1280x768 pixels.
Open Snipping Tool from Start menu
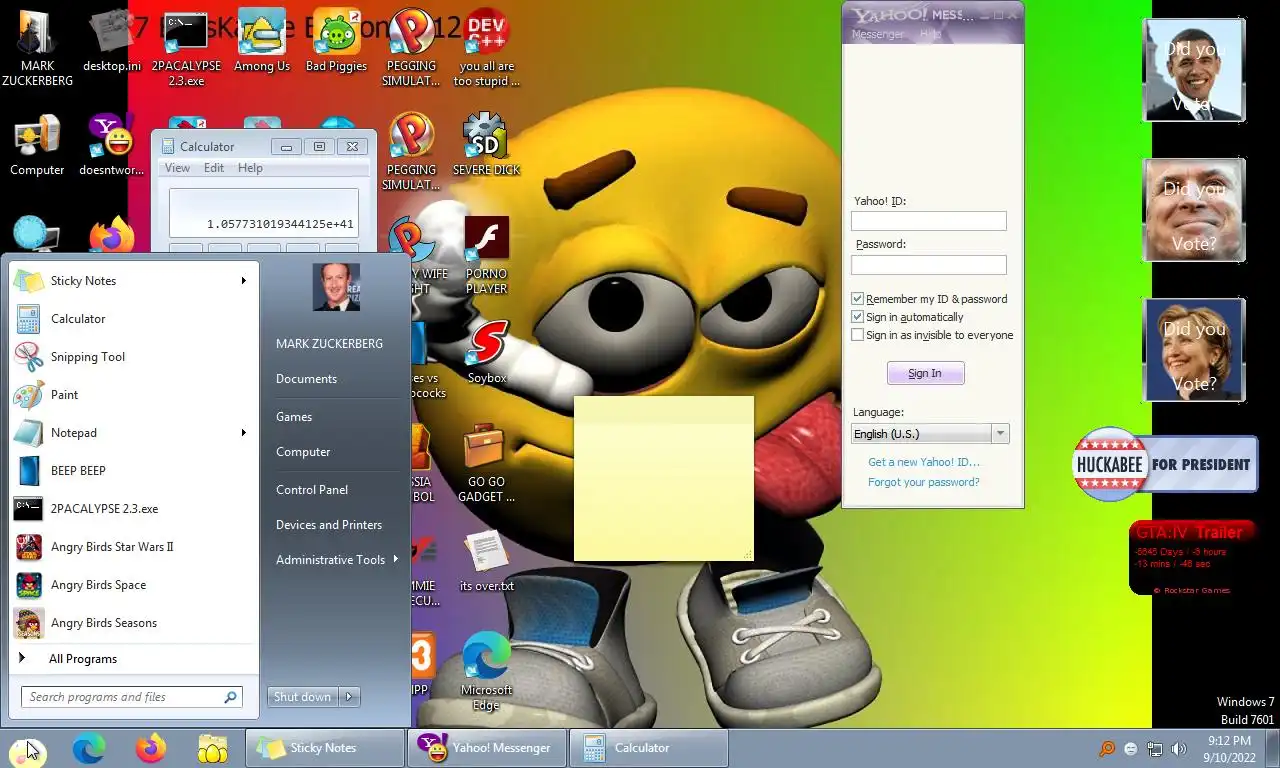tap(133, 357)
